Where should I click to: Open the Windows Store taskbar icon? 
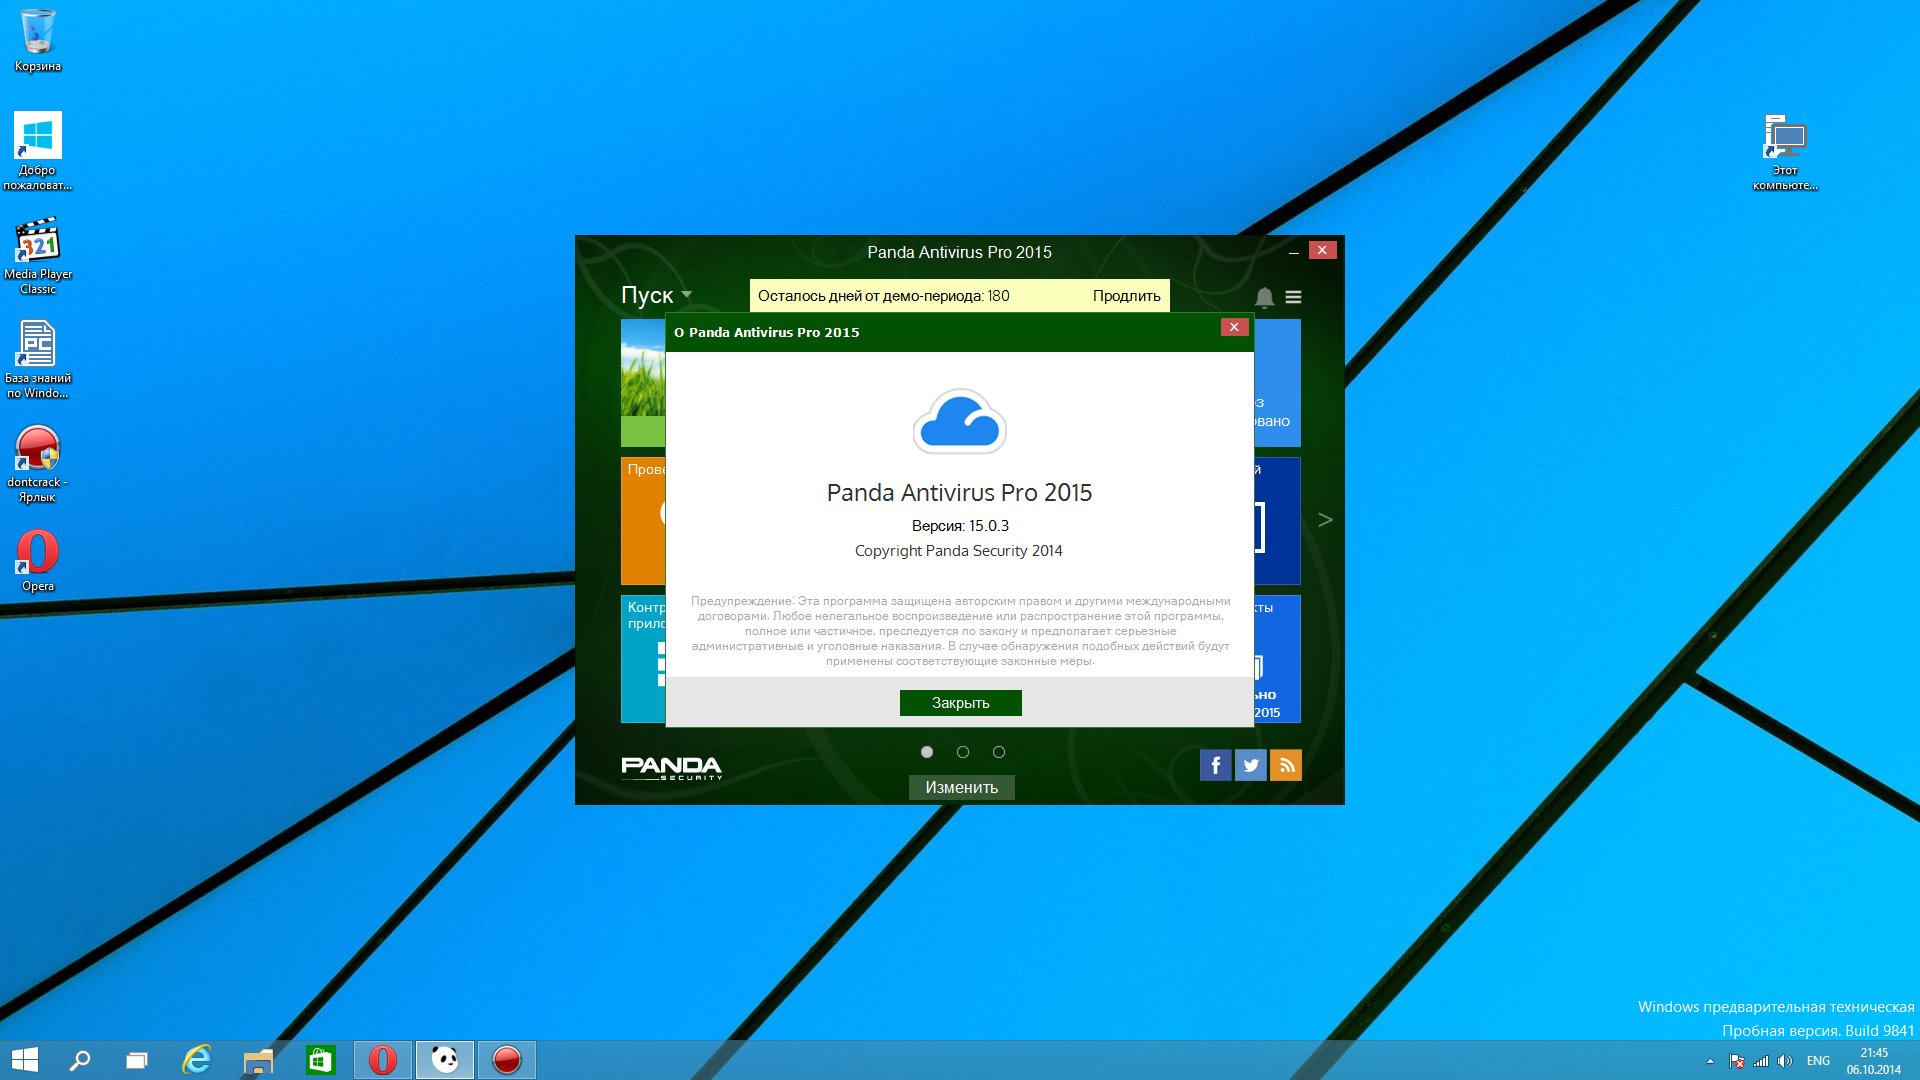[x=320, y=1060]
